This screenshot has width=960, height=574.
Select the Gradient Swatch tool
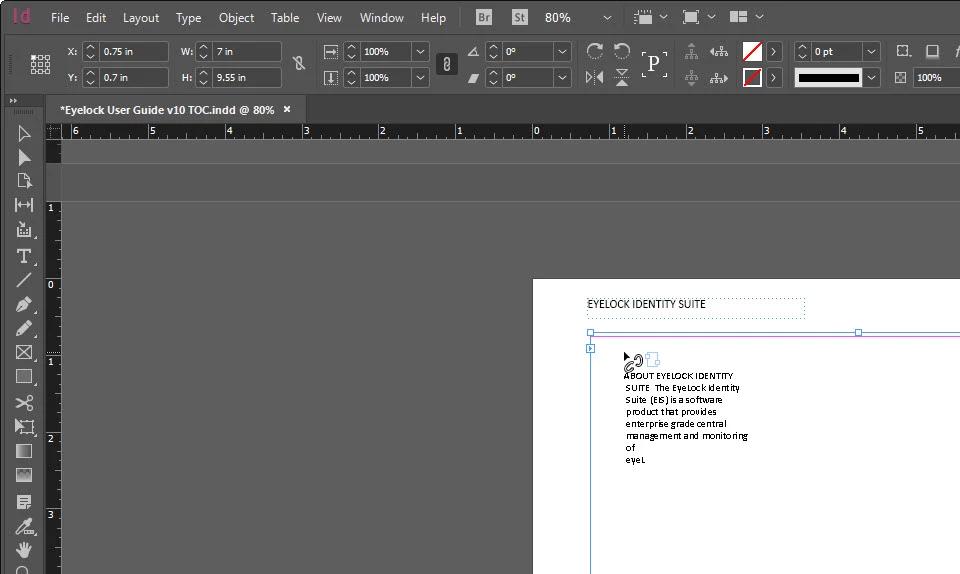click(x=24, y=451)
